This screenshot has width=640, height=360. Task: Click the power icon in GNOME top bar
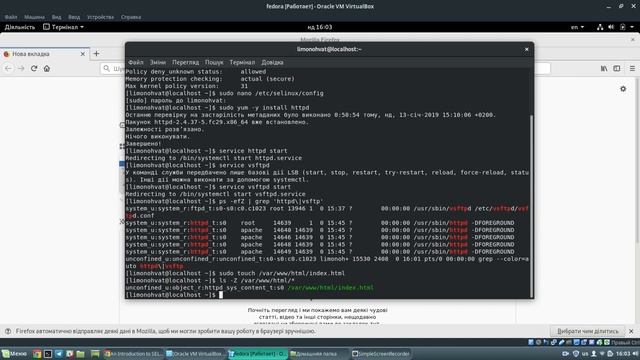[x=622, y=27]
